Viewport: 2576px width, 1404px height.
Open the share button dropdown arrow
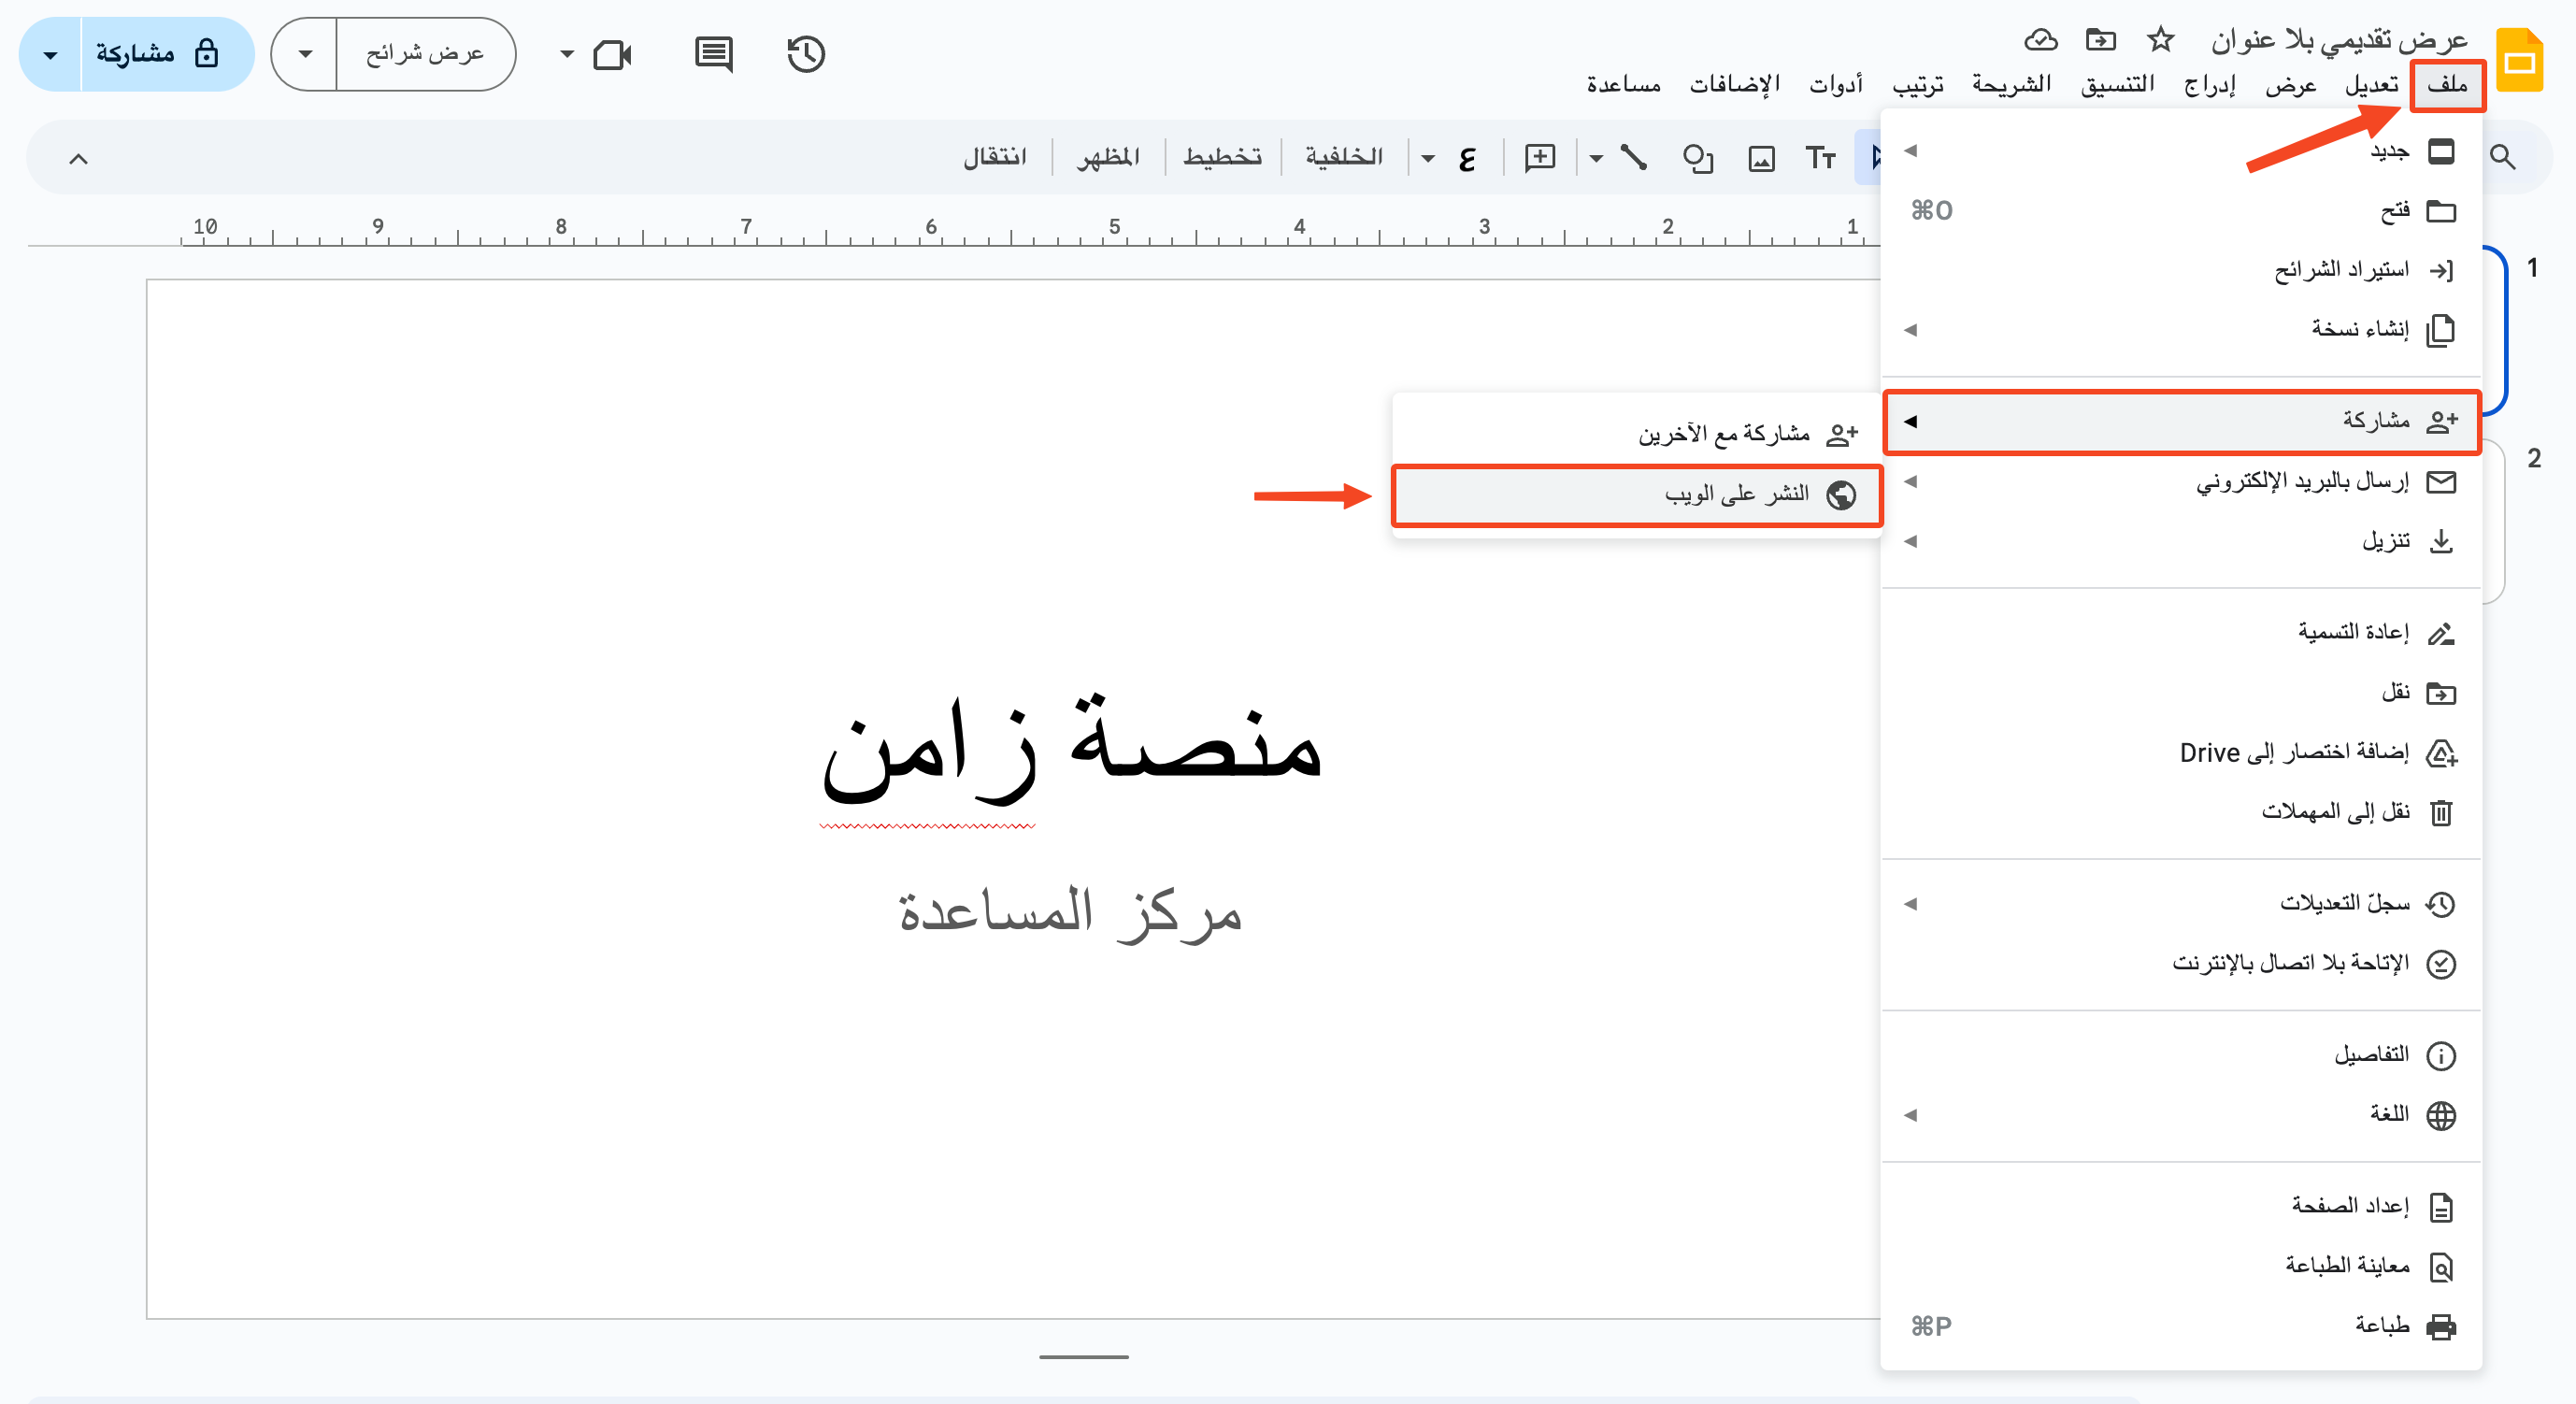tap(51, 55)
